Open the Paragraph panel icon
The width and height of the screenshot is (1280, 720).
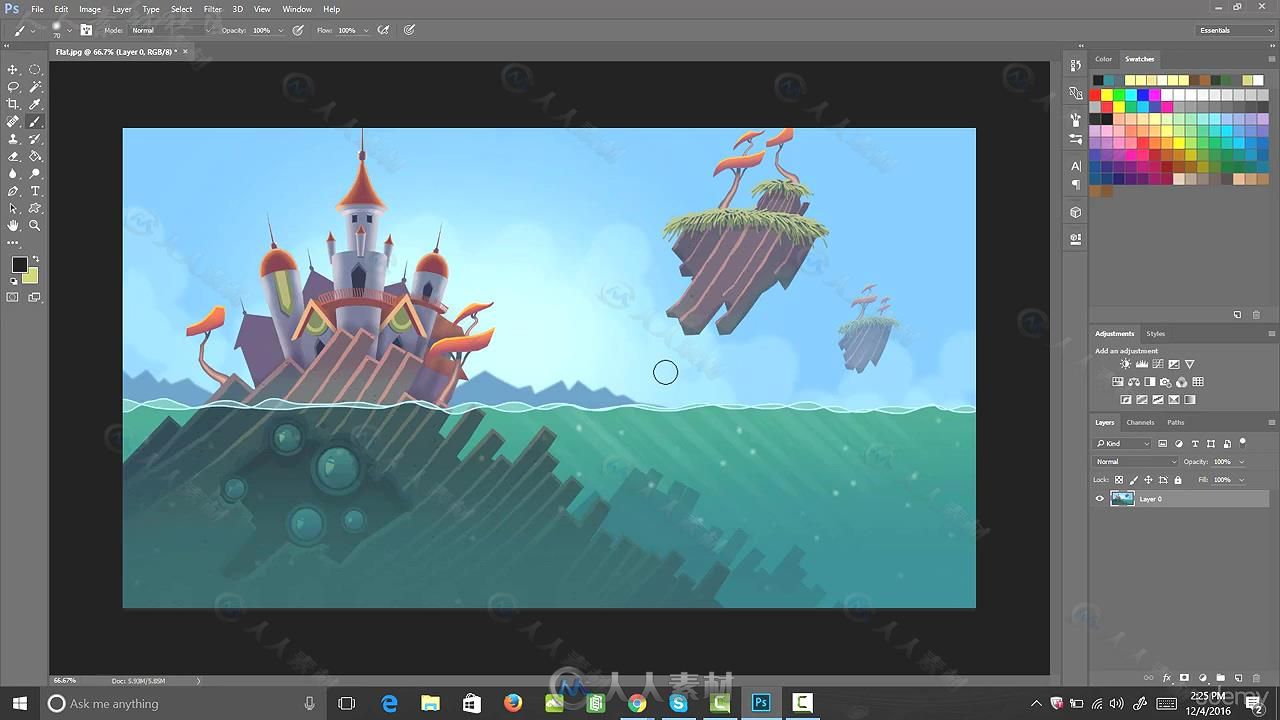pyautogui.click(x=1076, y=185)
